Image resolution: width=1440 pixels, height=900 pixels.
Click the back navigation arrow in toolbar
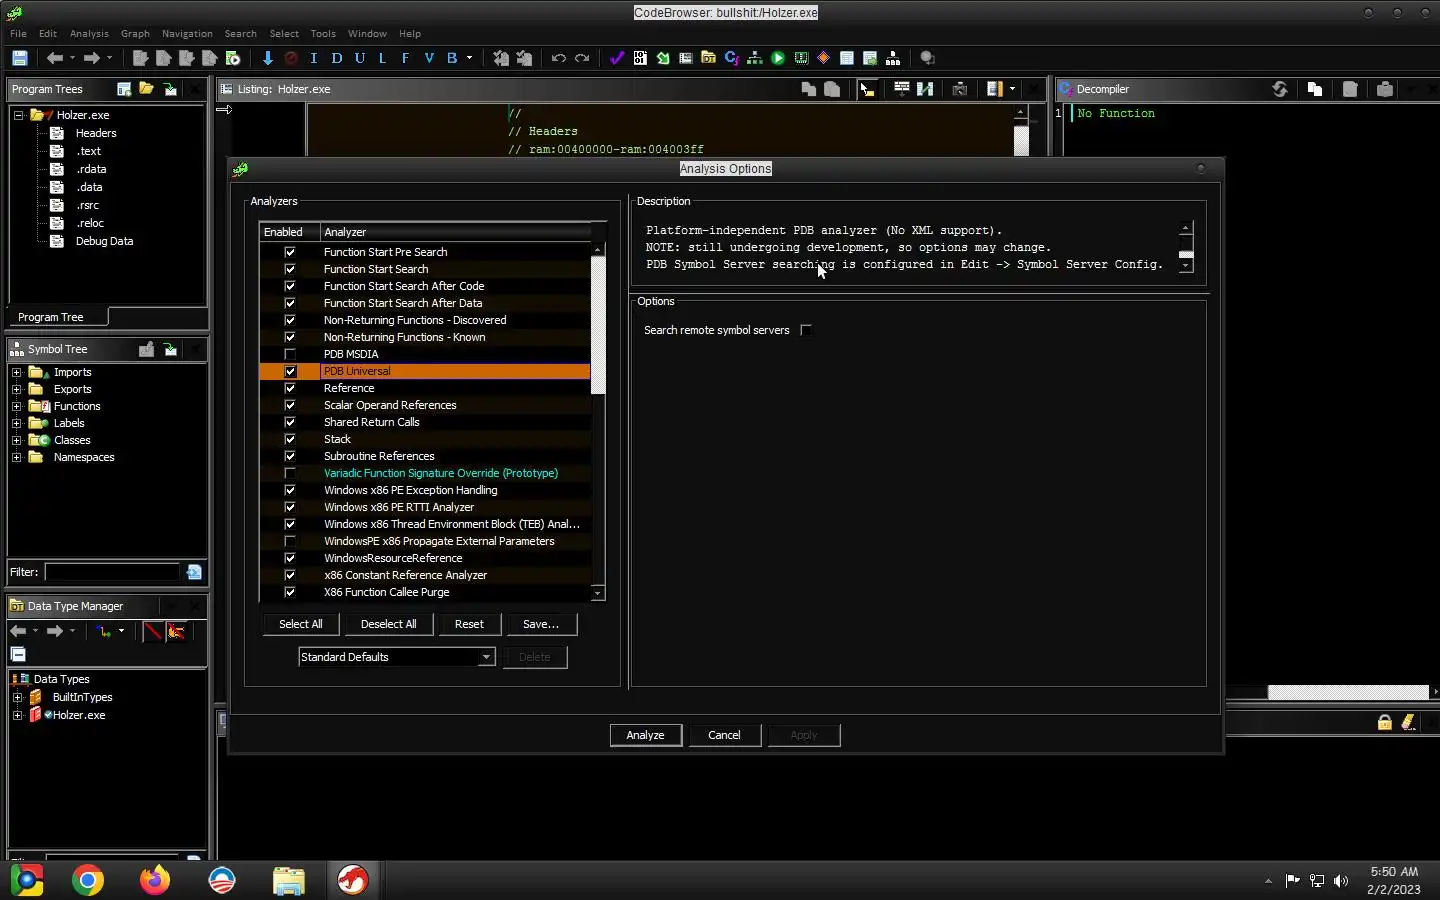pyautogui.click(x=55, y=58)
